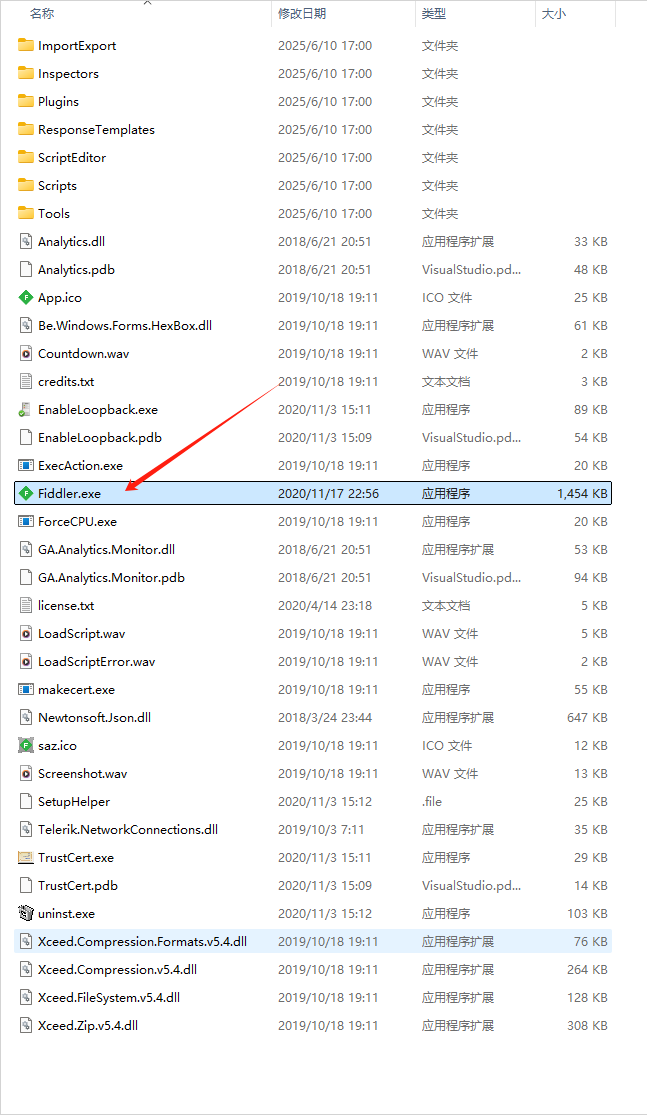Click the 2019/10/3 7:11 date entry
The height and width of the screenshot is (1115, 647).
click(x=321, y=830)
